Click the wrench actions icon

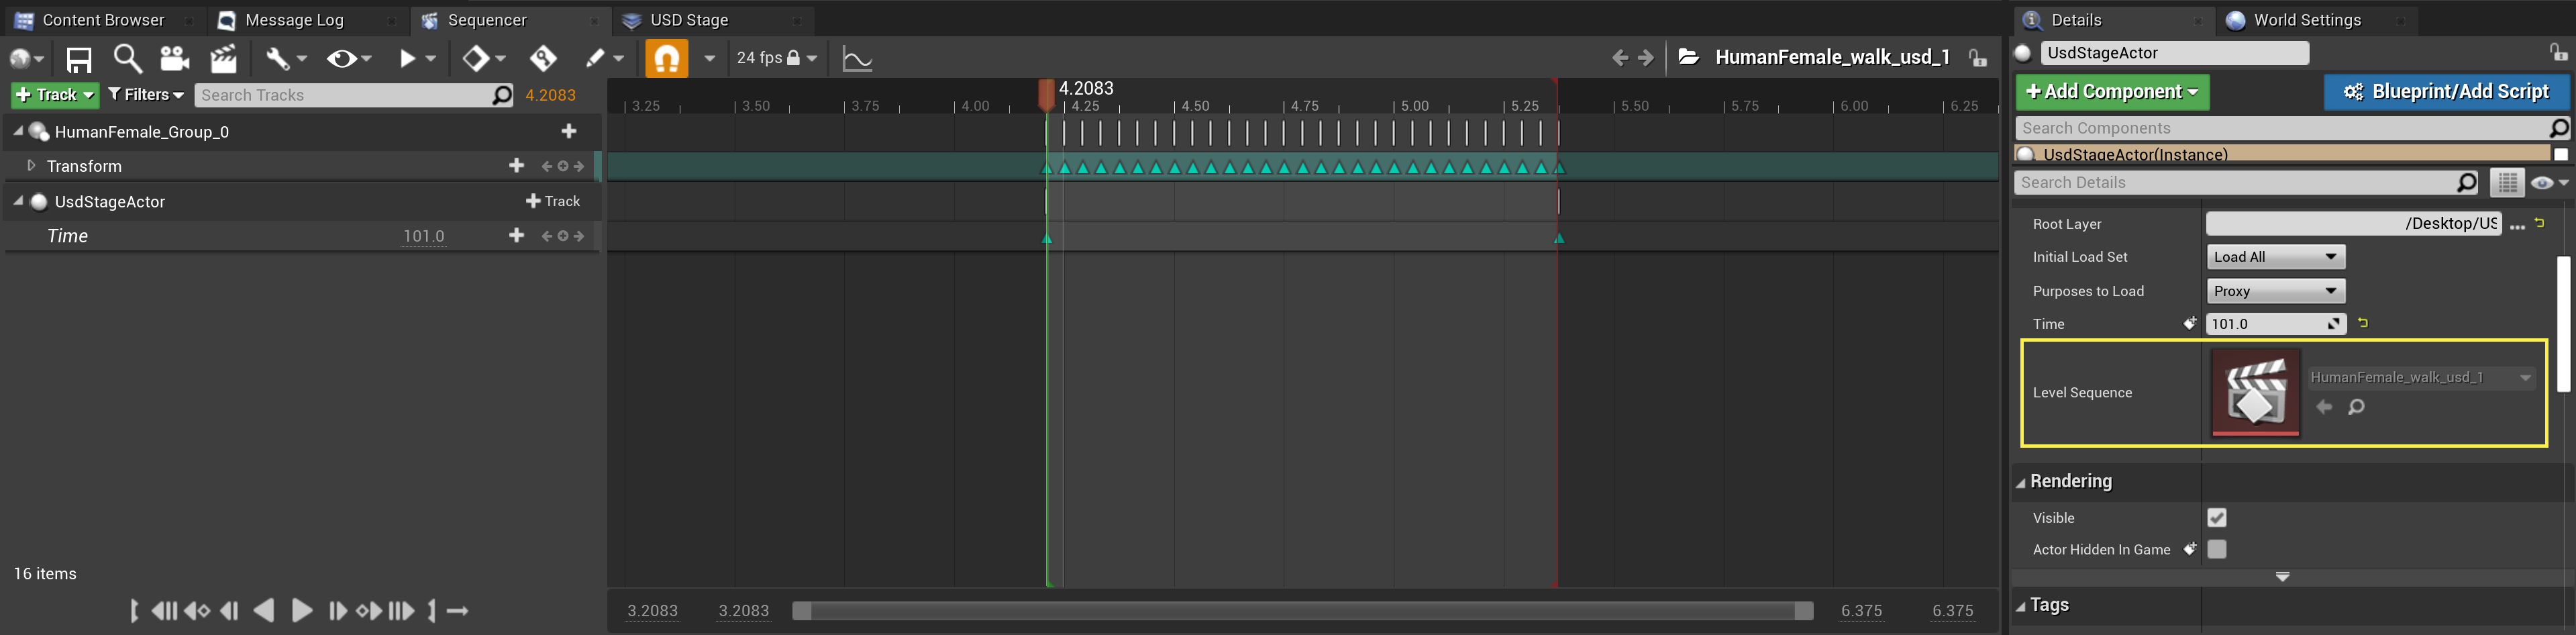pyautogui.click(x=277, y=59)
